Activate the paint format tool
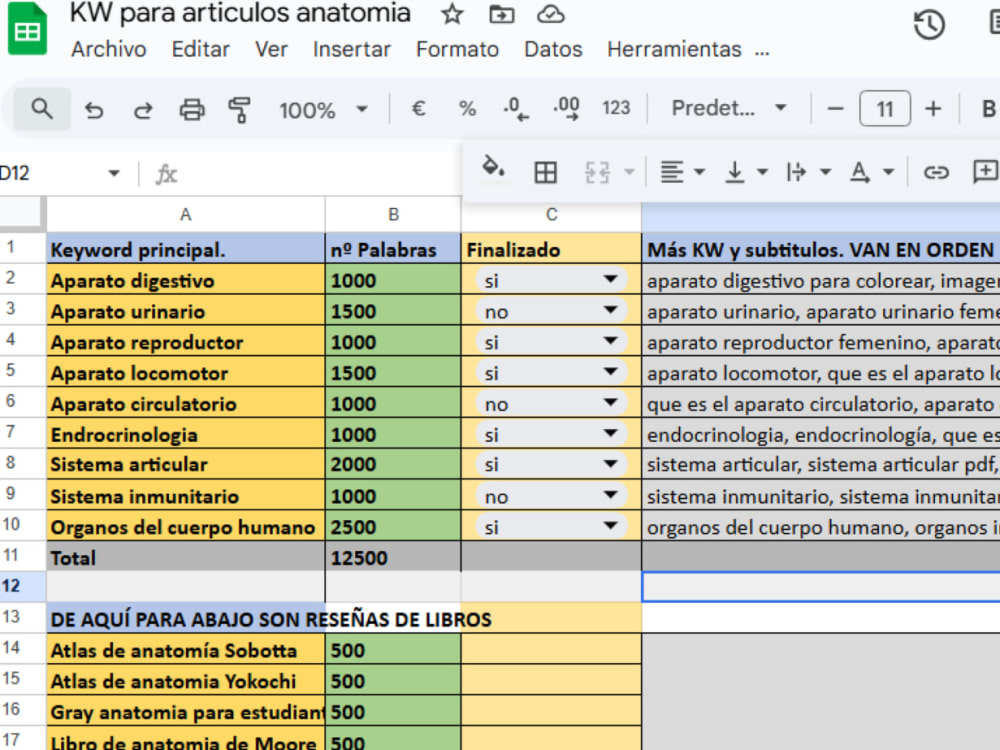The image size is (1000, 750). [x=240, y=110]
